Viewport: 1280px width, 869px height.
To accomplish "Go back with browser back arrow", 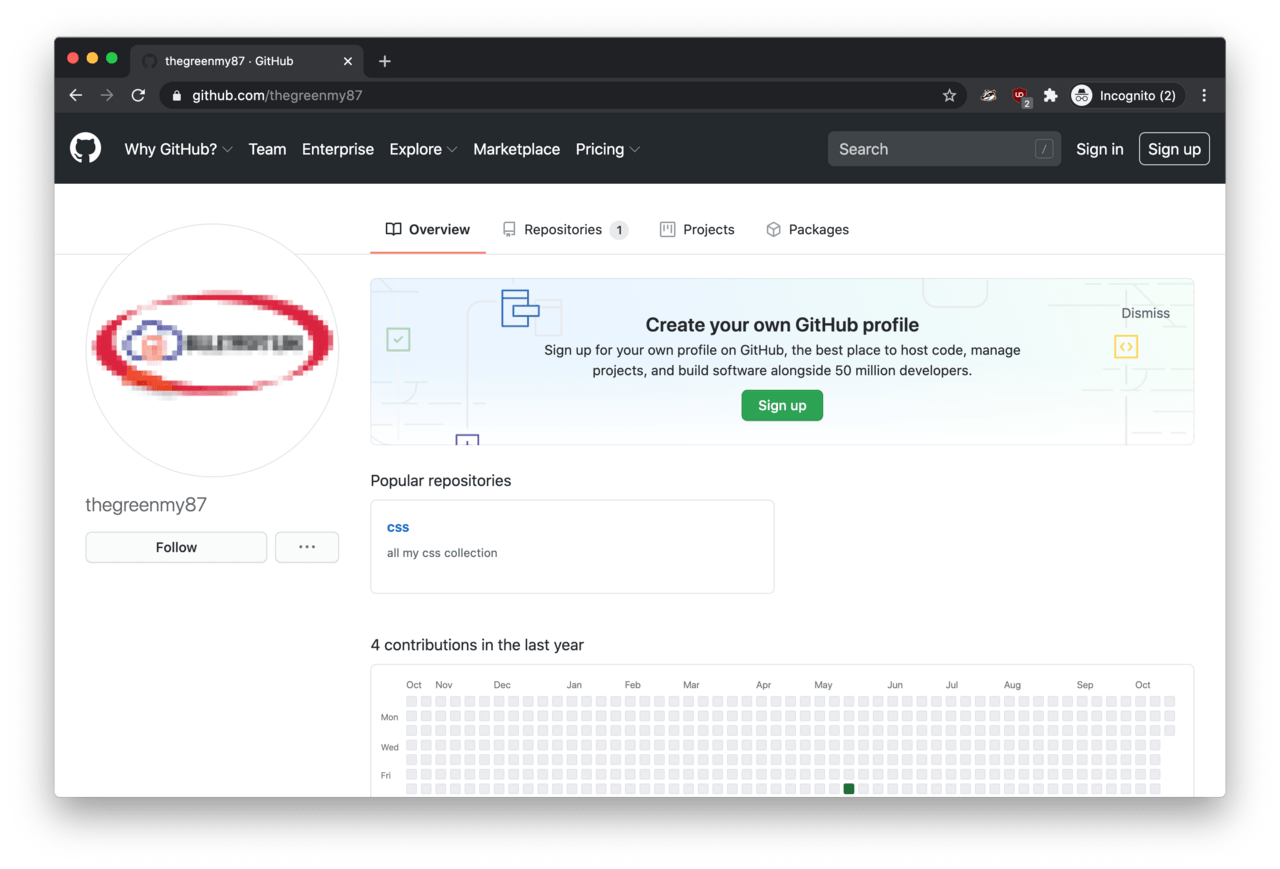I will pos(76,95).
